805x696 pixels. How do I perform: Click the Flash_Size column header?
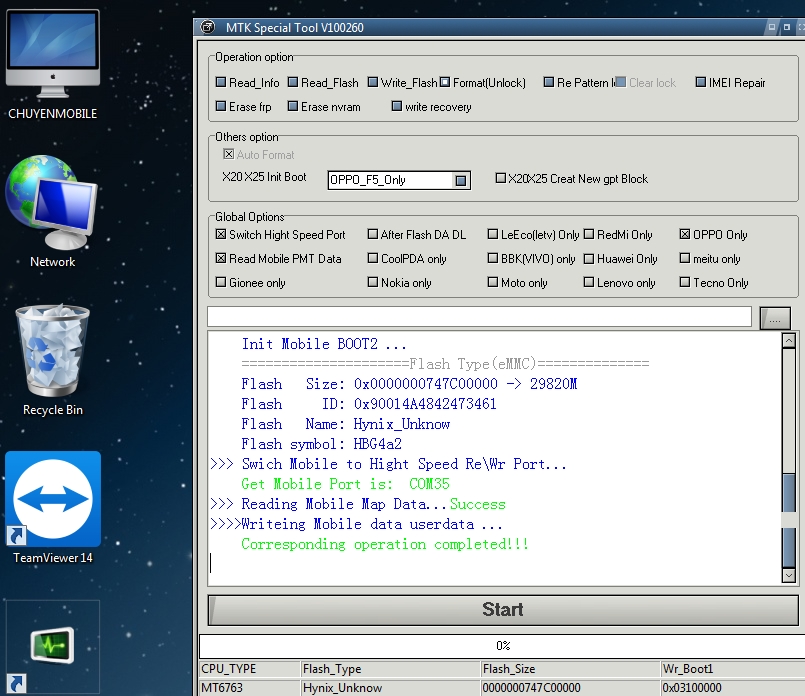tap(570, 669)
